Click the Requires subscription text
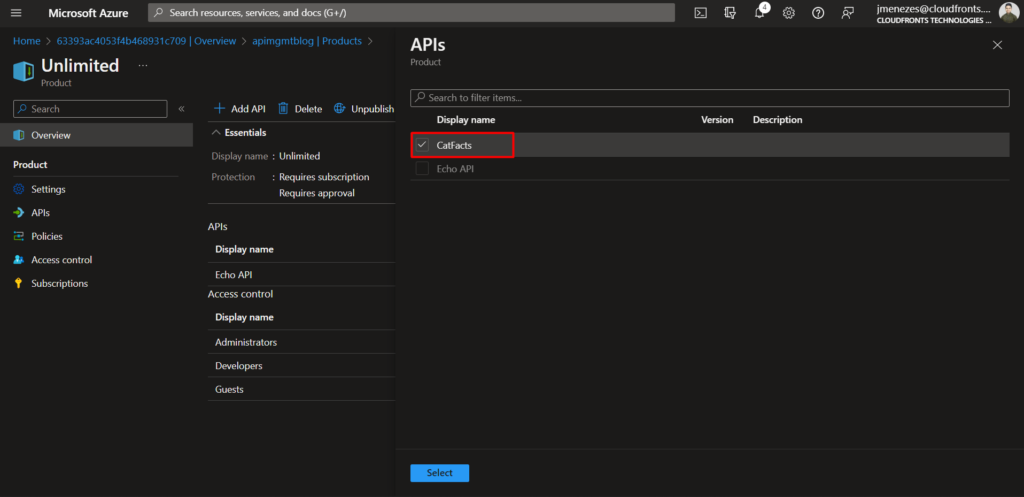The height and width of the screenshot is (497, 1024). (324, 177)
